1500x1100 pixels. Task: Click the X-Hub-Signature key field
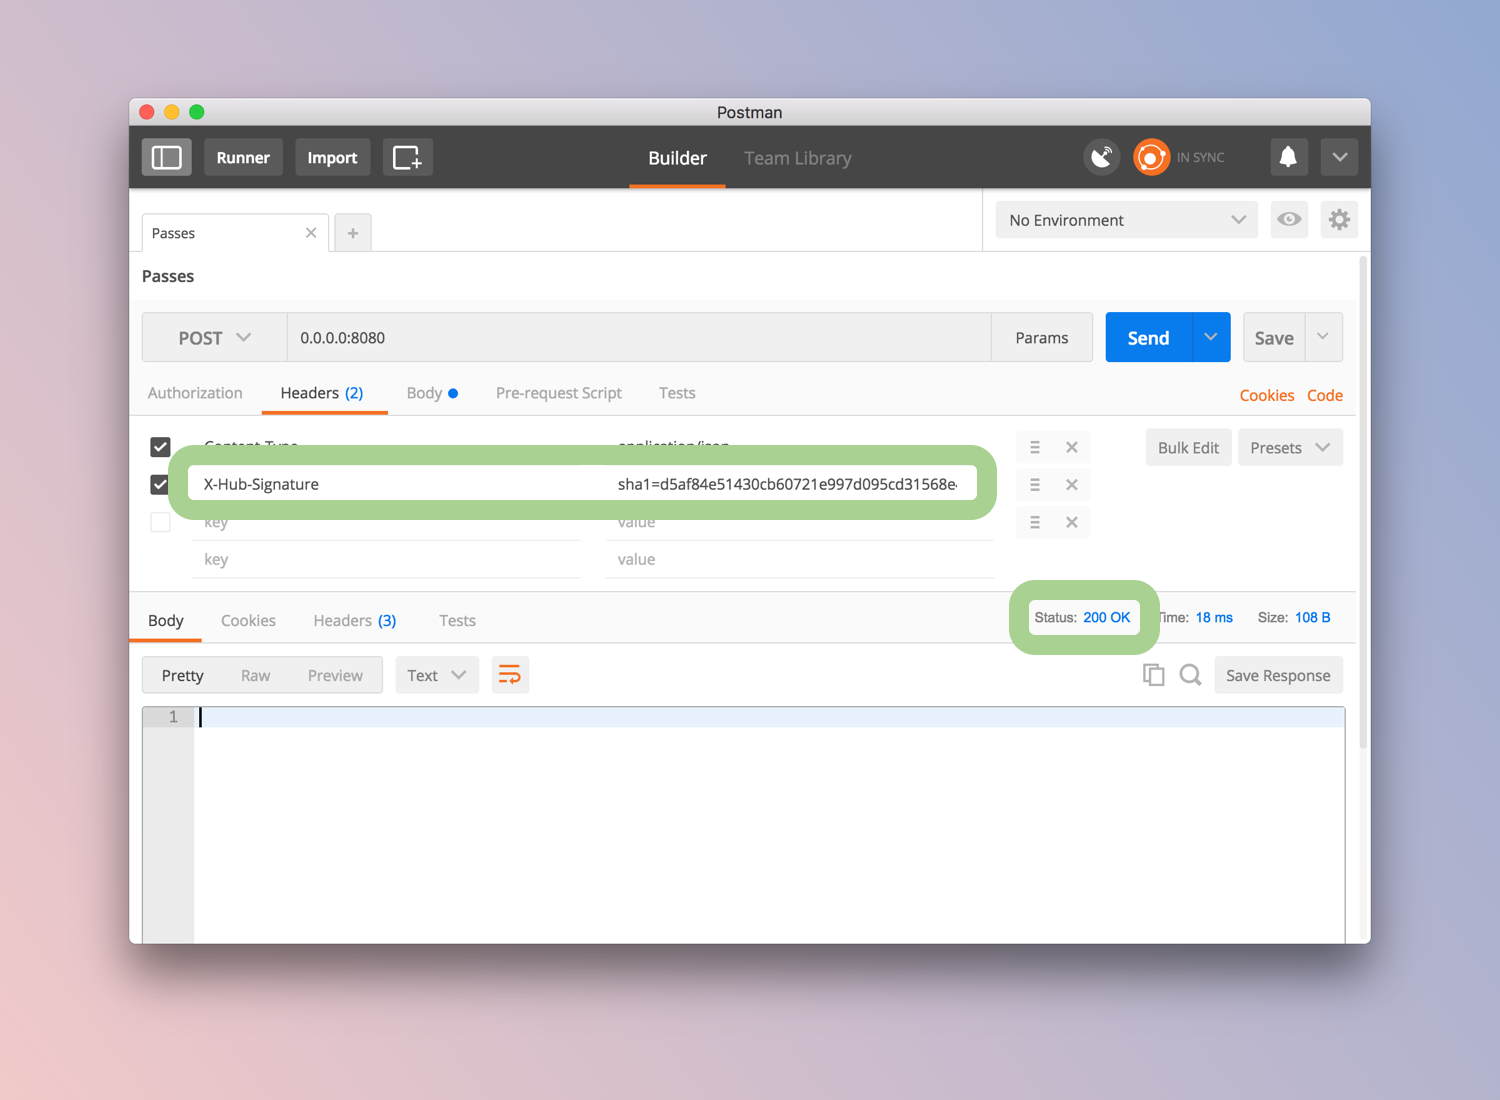point(386,484)
